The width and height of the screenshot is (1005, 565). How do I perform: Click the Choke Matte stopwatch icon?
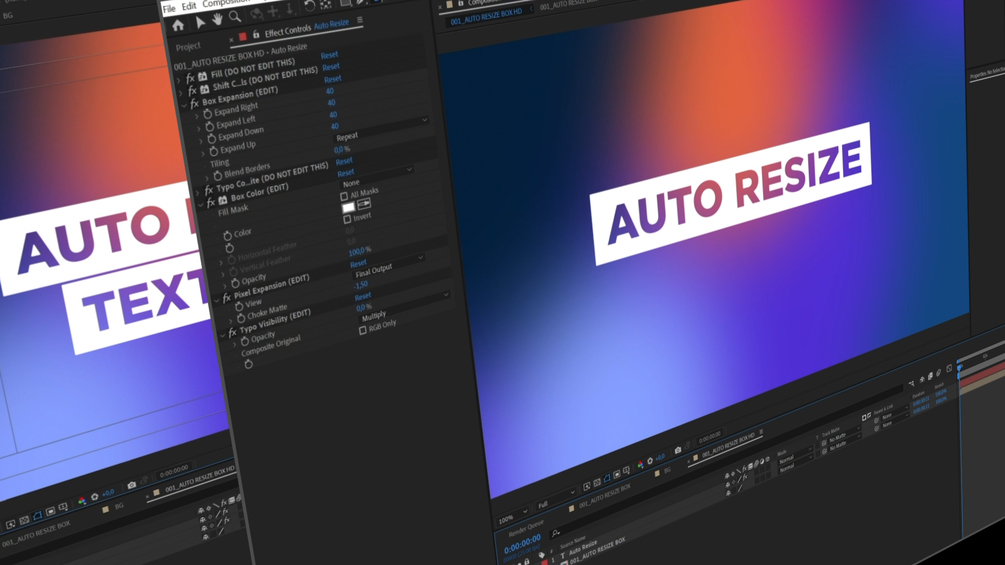click(241, 318)
